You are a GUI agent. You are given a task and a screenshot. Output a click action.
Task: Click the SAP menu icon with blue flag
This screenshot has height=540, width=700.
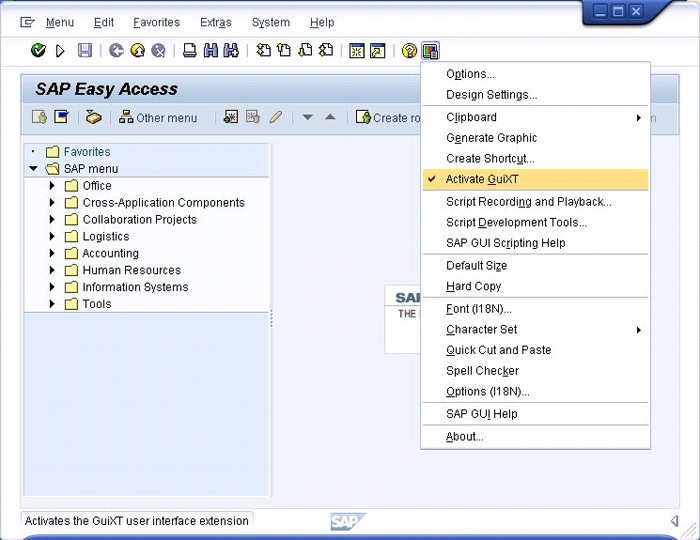[x=61, y=117]
